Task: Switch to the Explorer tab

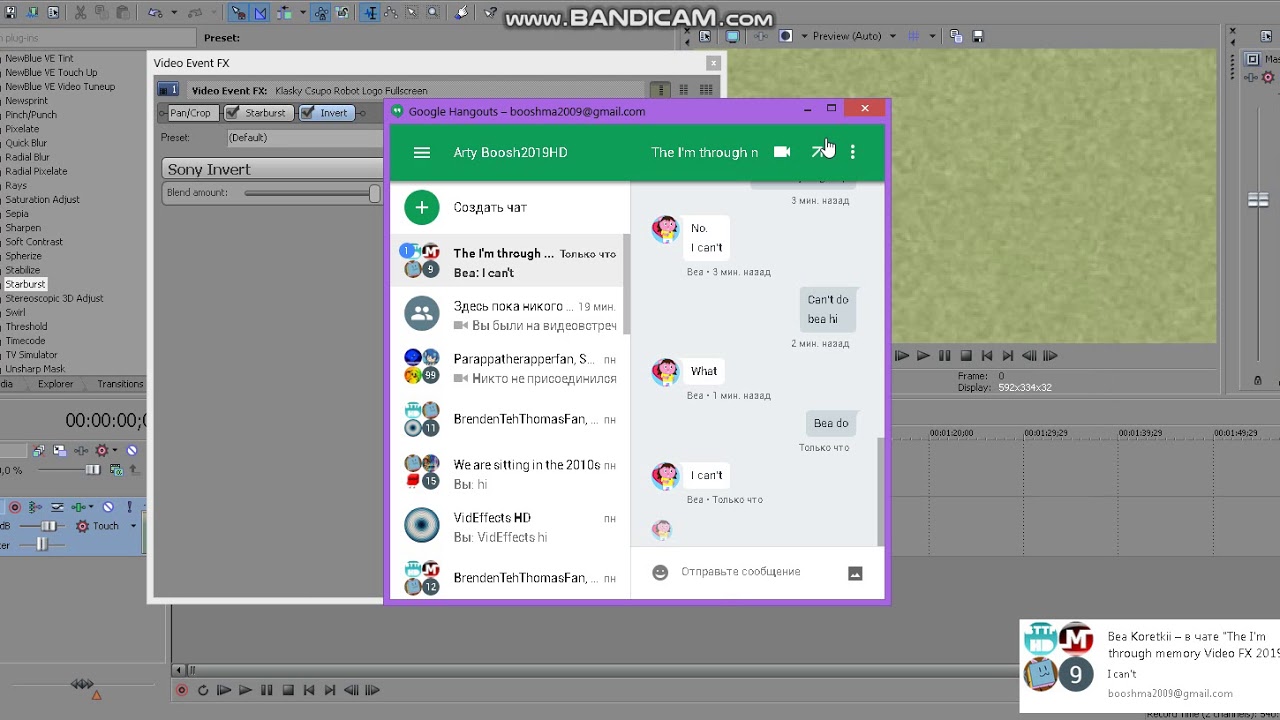Action: pyautogui.click(x=55, y=384)
